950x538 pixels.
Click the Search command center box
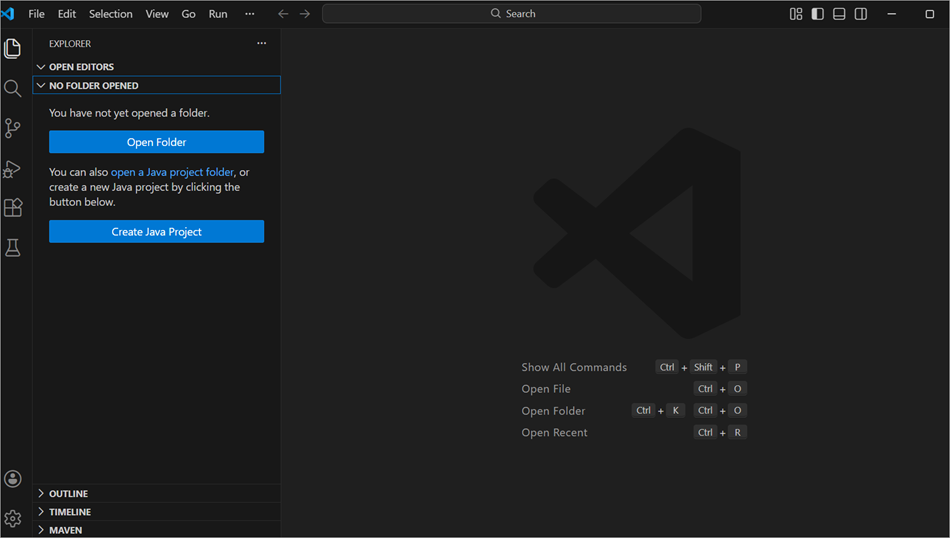click(512, 13)
